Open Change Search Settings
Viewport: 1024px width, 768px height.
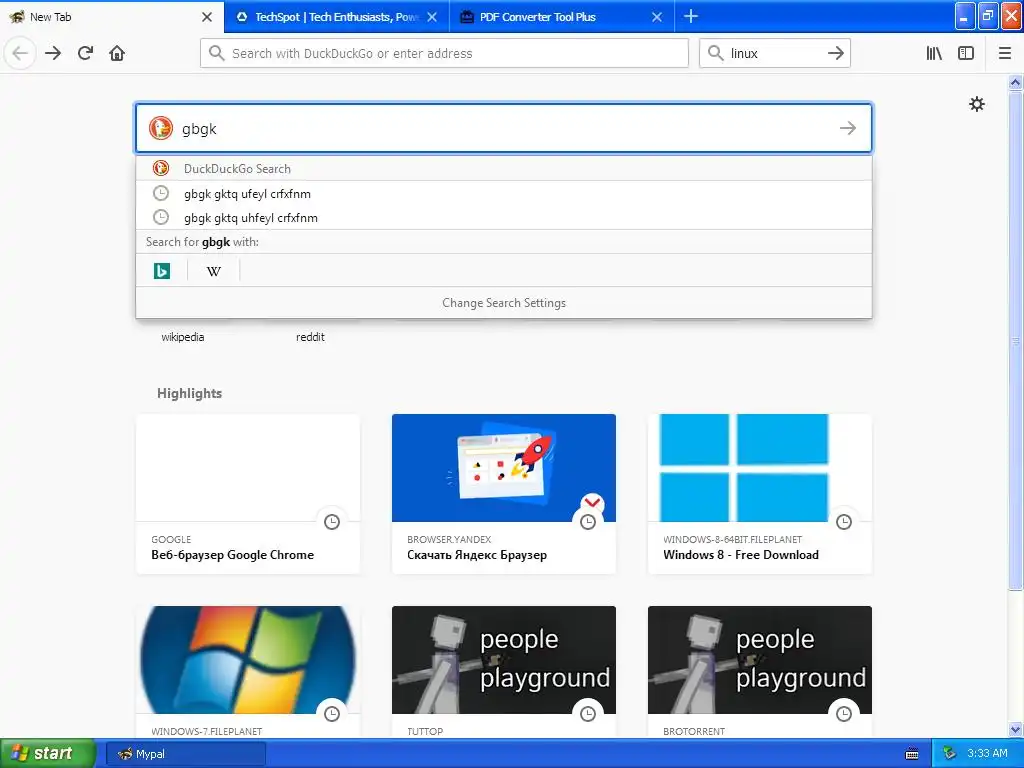point(504,303)
